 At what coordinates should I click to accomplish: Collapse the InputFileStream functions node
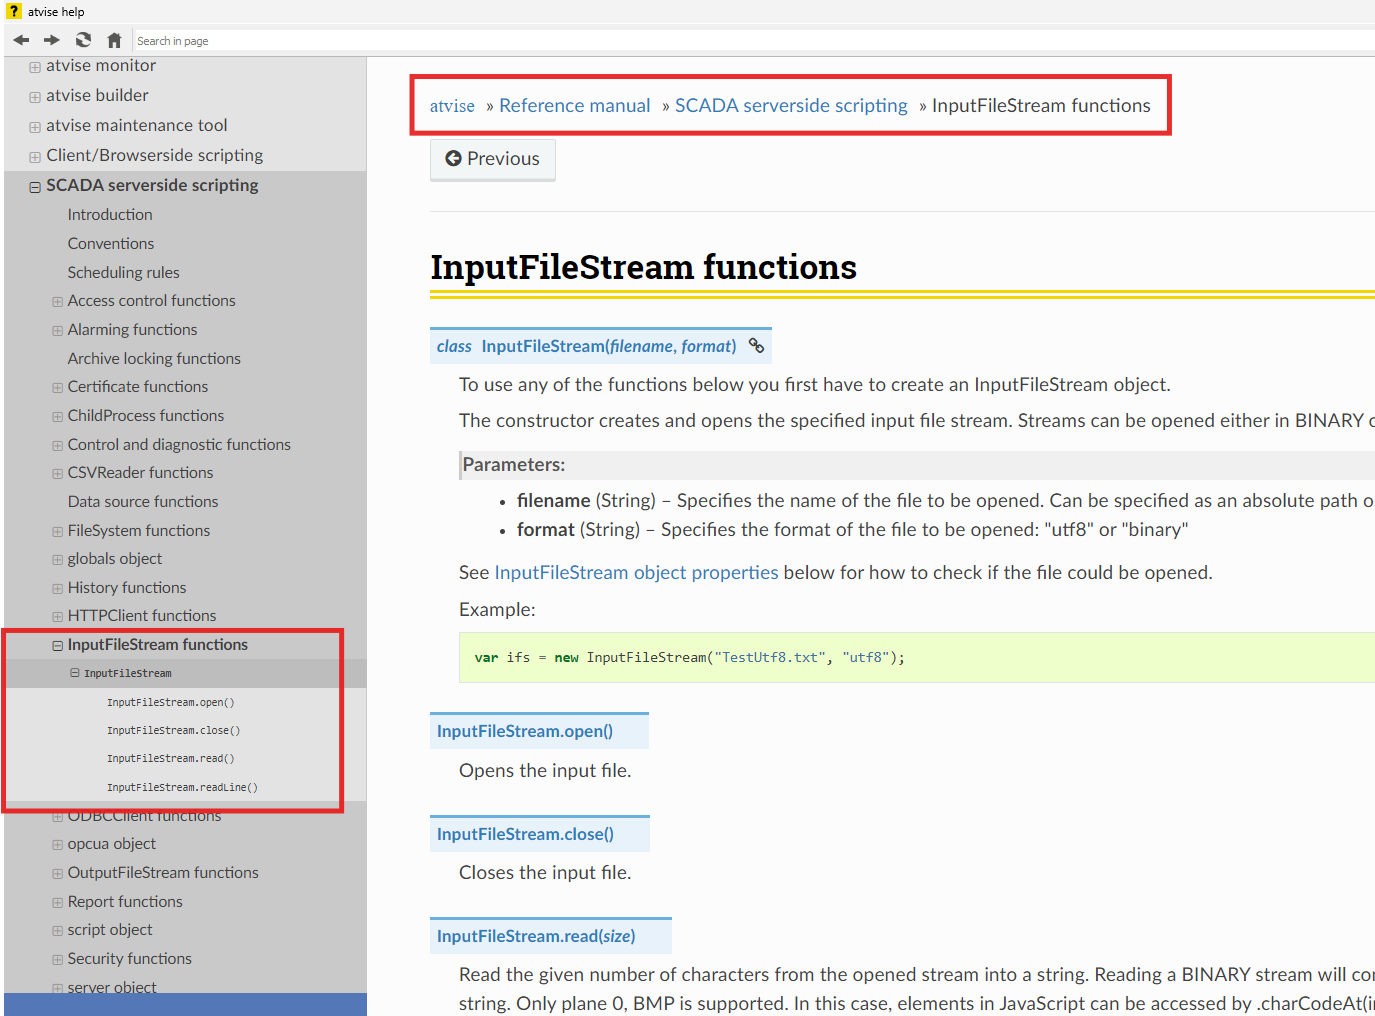pyautogui.click(x=57, y=645)
